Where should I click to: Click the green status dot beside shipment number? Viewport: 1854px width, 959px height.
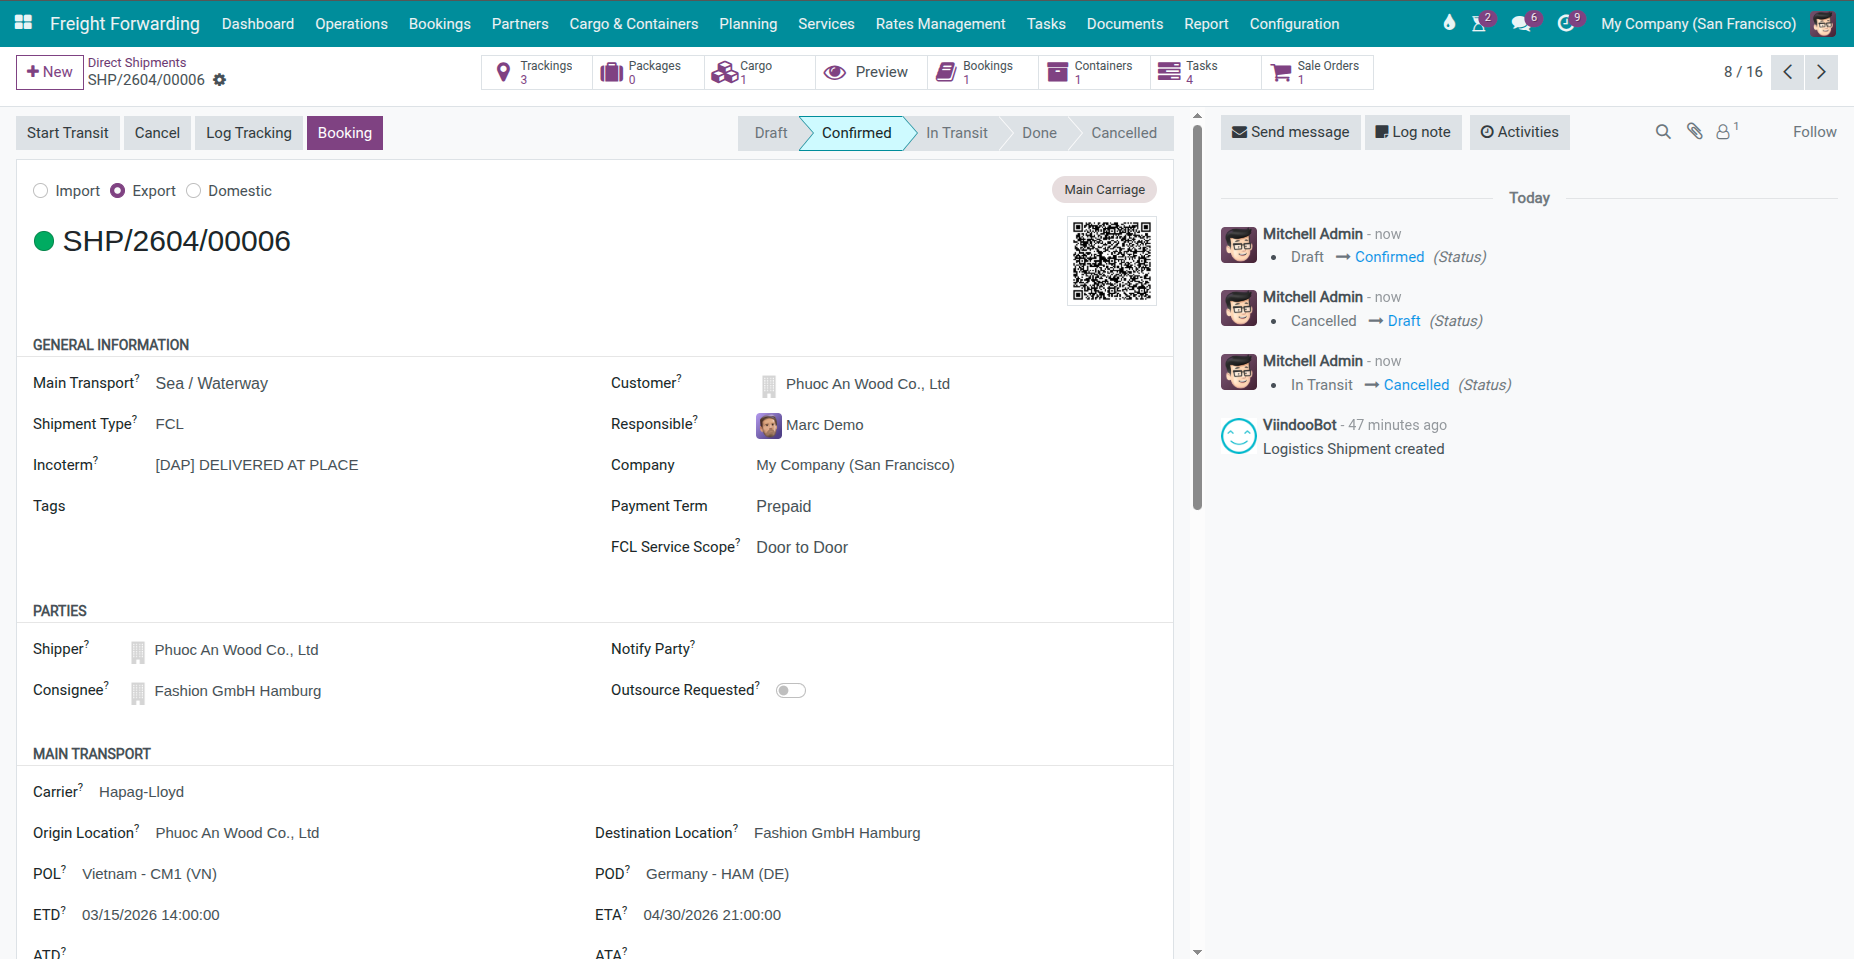[x=44, y=241]
